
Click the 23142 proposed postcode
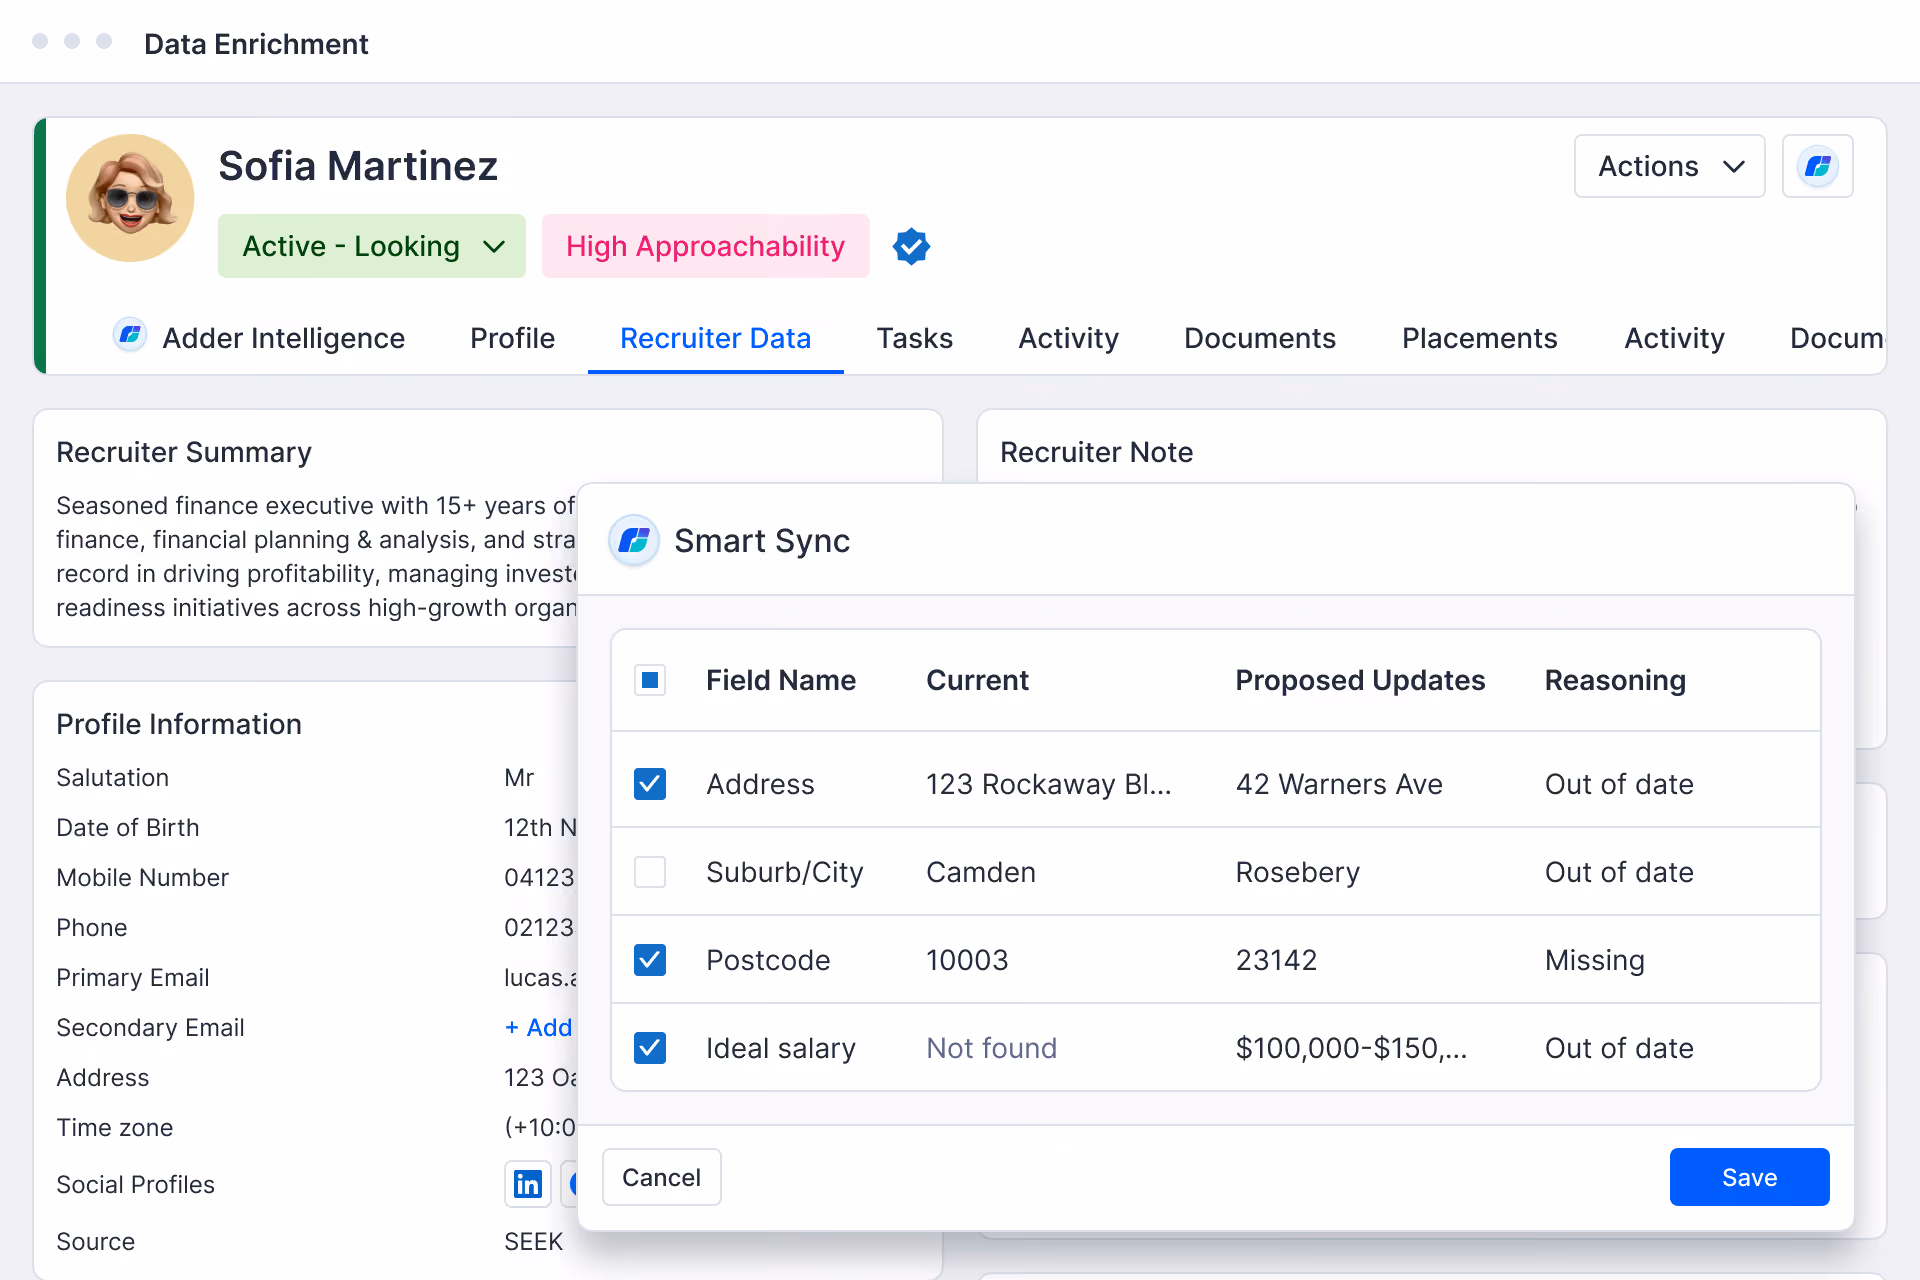click(x=1277, y=960)
